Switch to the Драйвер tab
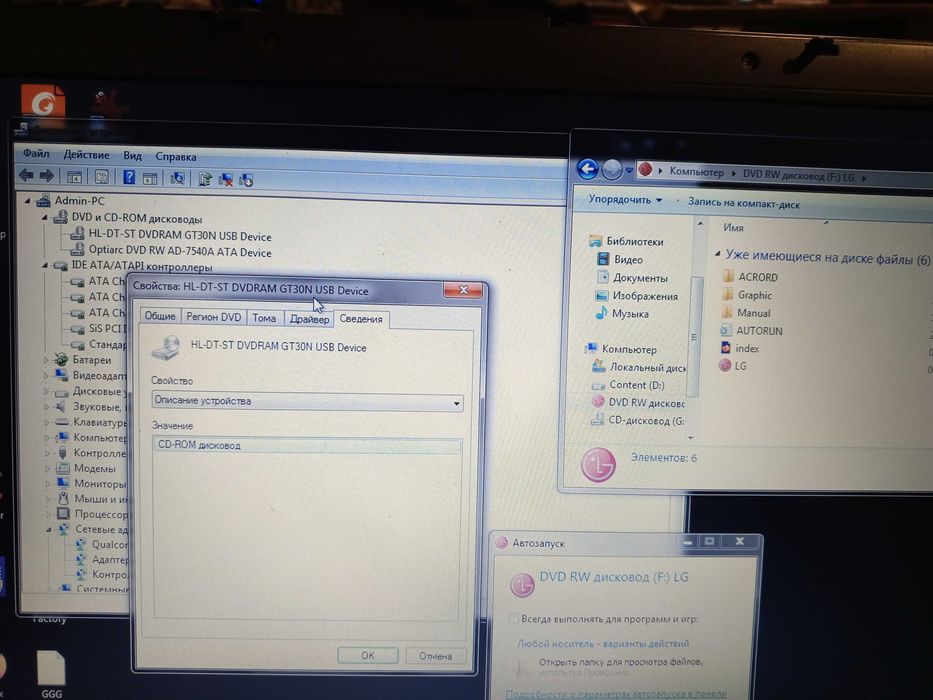This screenshot has width=933, height=700. tap(309, 319)
